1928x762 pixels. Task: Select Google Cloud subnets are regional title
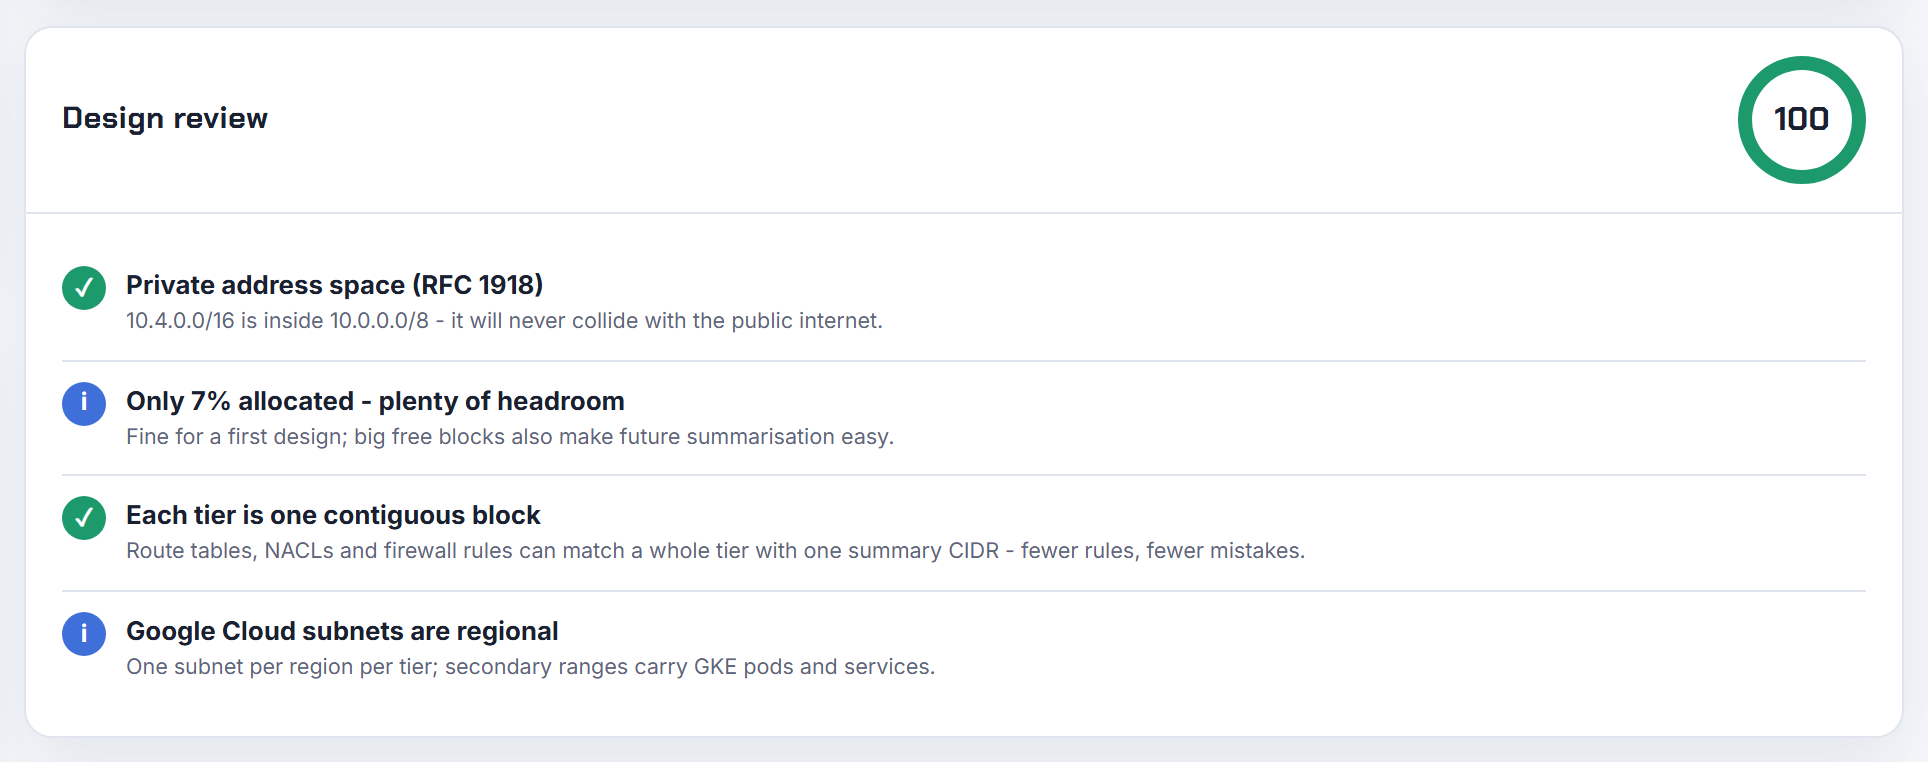point(342,631)
